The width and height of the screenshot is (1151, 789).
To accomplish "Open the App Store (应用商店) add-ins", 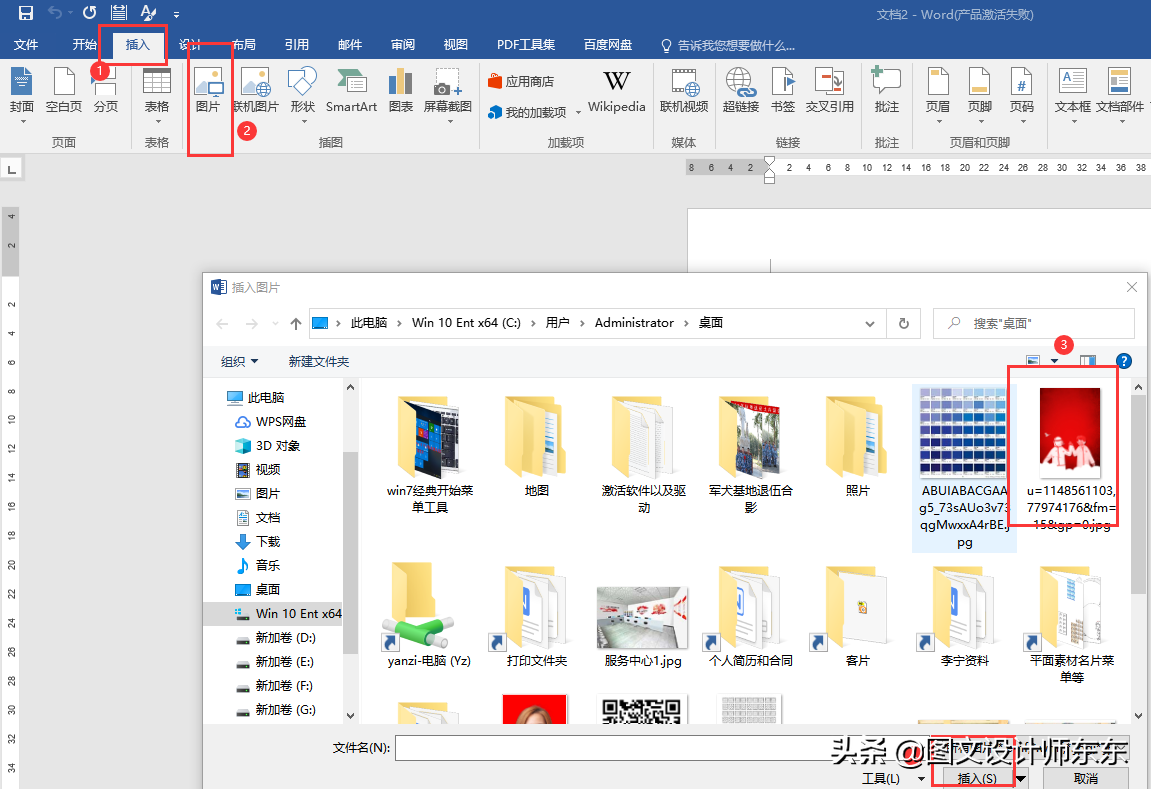I will coord(521,81).
